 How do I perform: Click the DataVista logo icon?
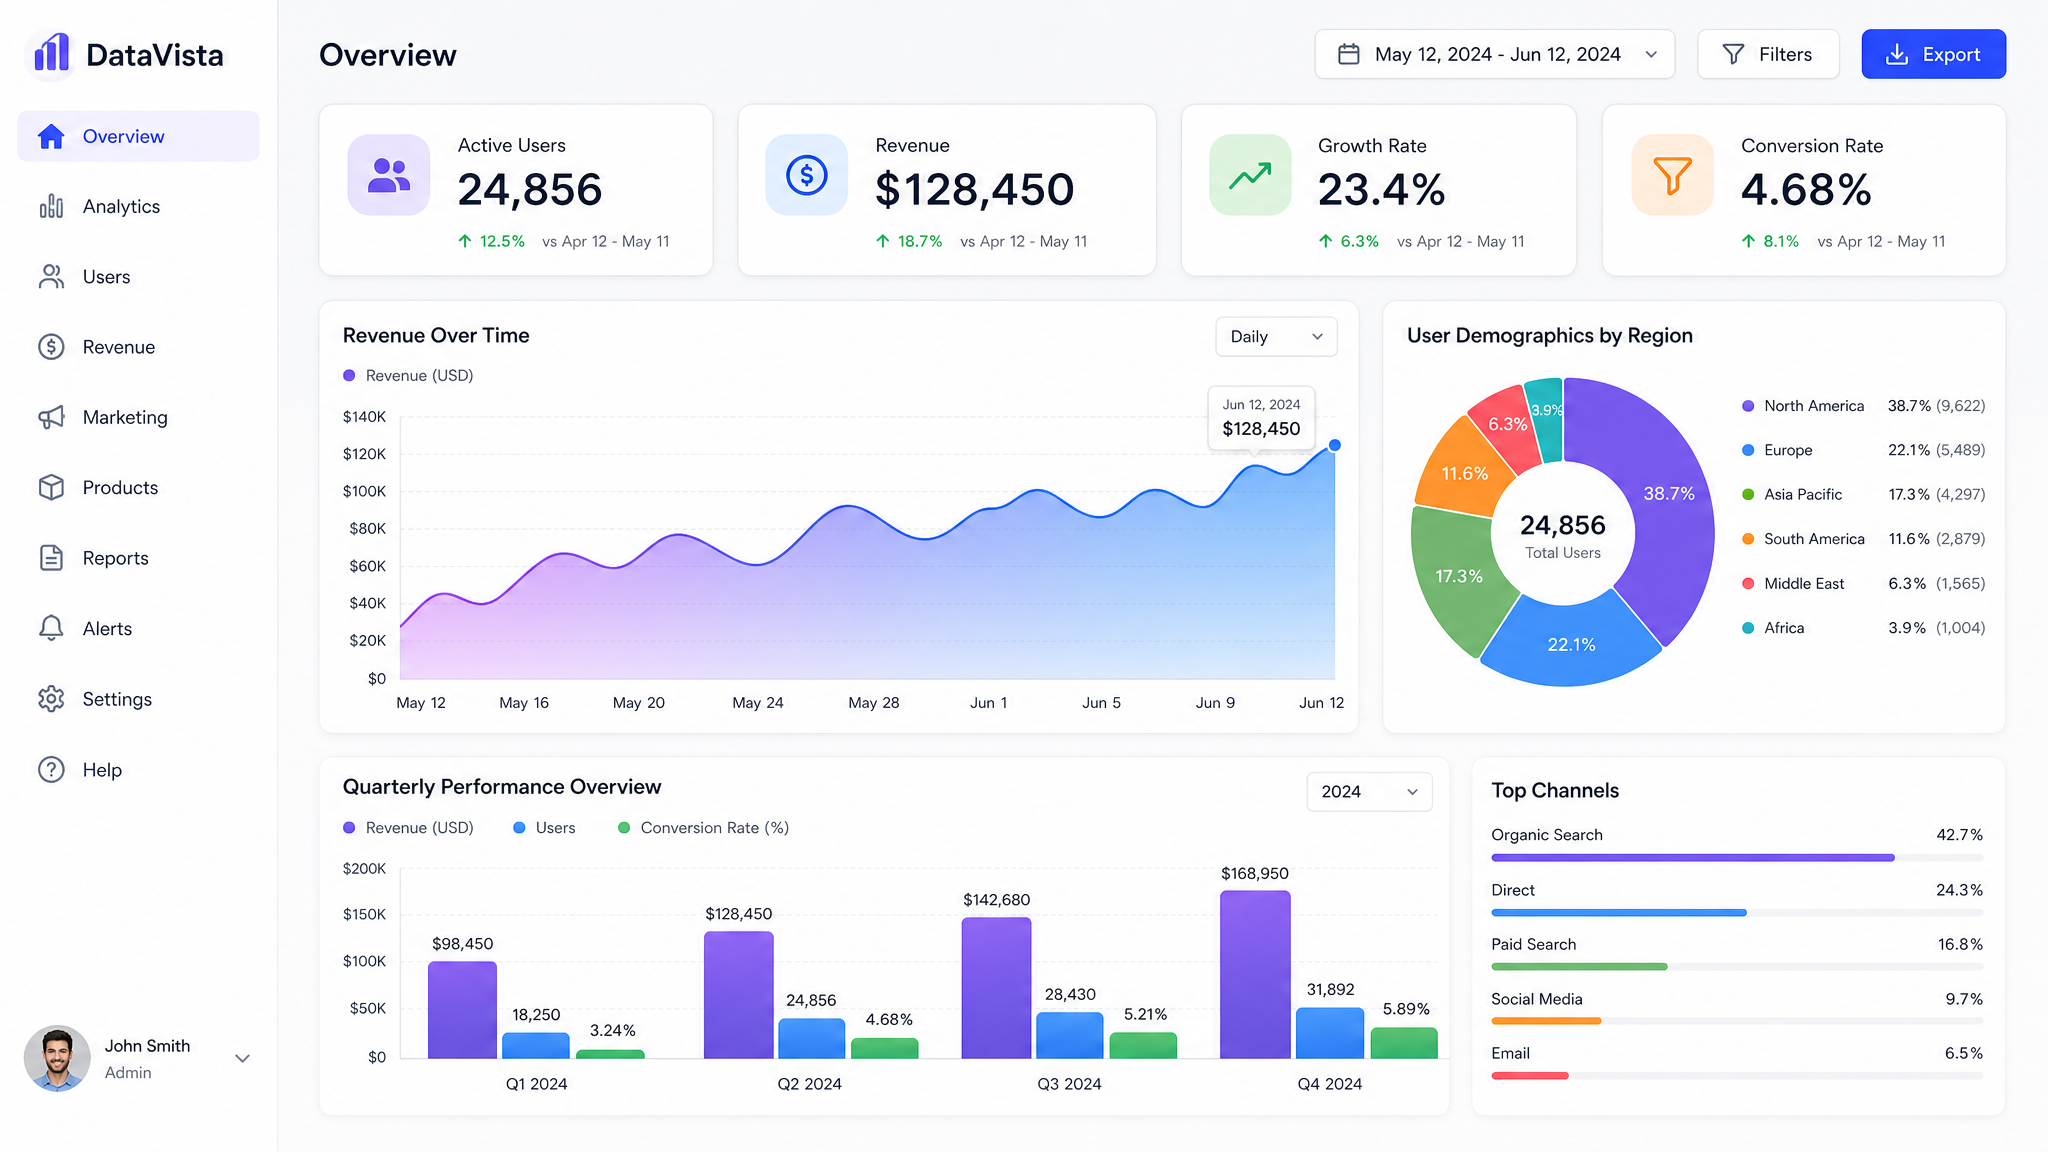coord(51,54)
